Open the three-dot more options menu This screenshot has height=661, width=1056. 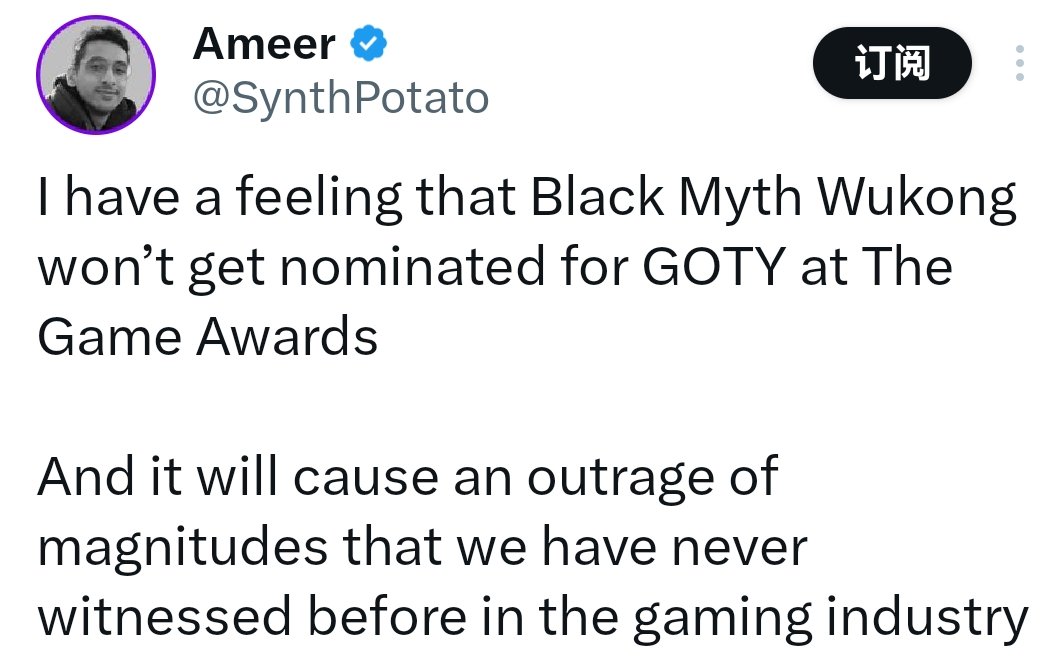pos(1020,63)
